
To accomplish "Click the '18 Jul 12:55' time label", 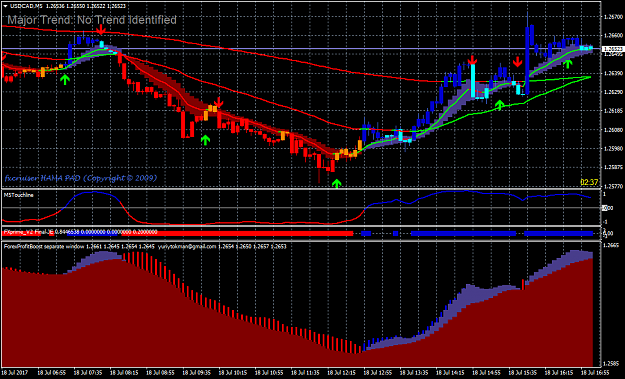I will [x=379, y=373].
